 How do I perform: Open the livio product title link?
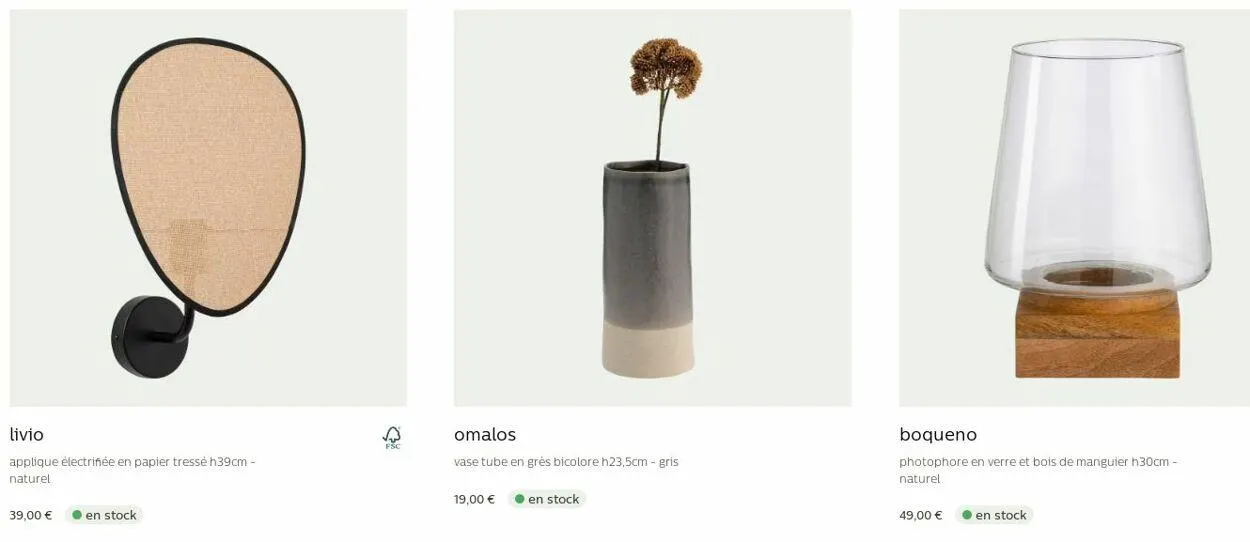tap(27, 435)
